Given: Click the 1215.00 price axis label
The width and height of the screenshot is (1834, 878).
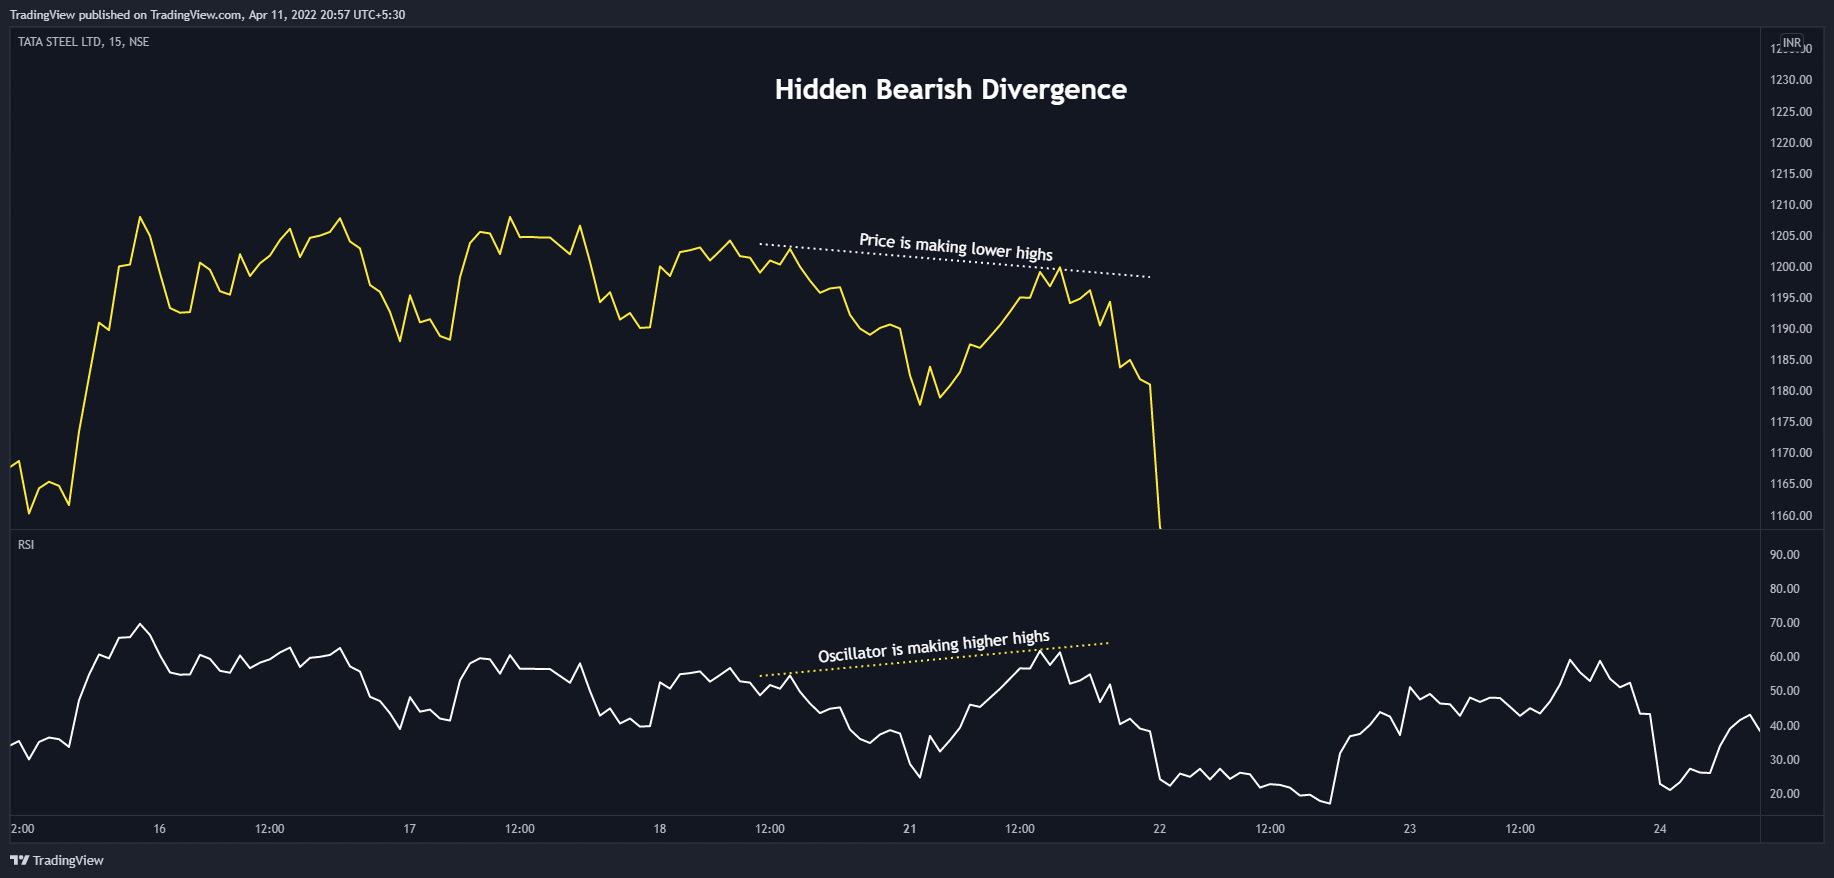Looking at the screenshot, I should 1791,174.
